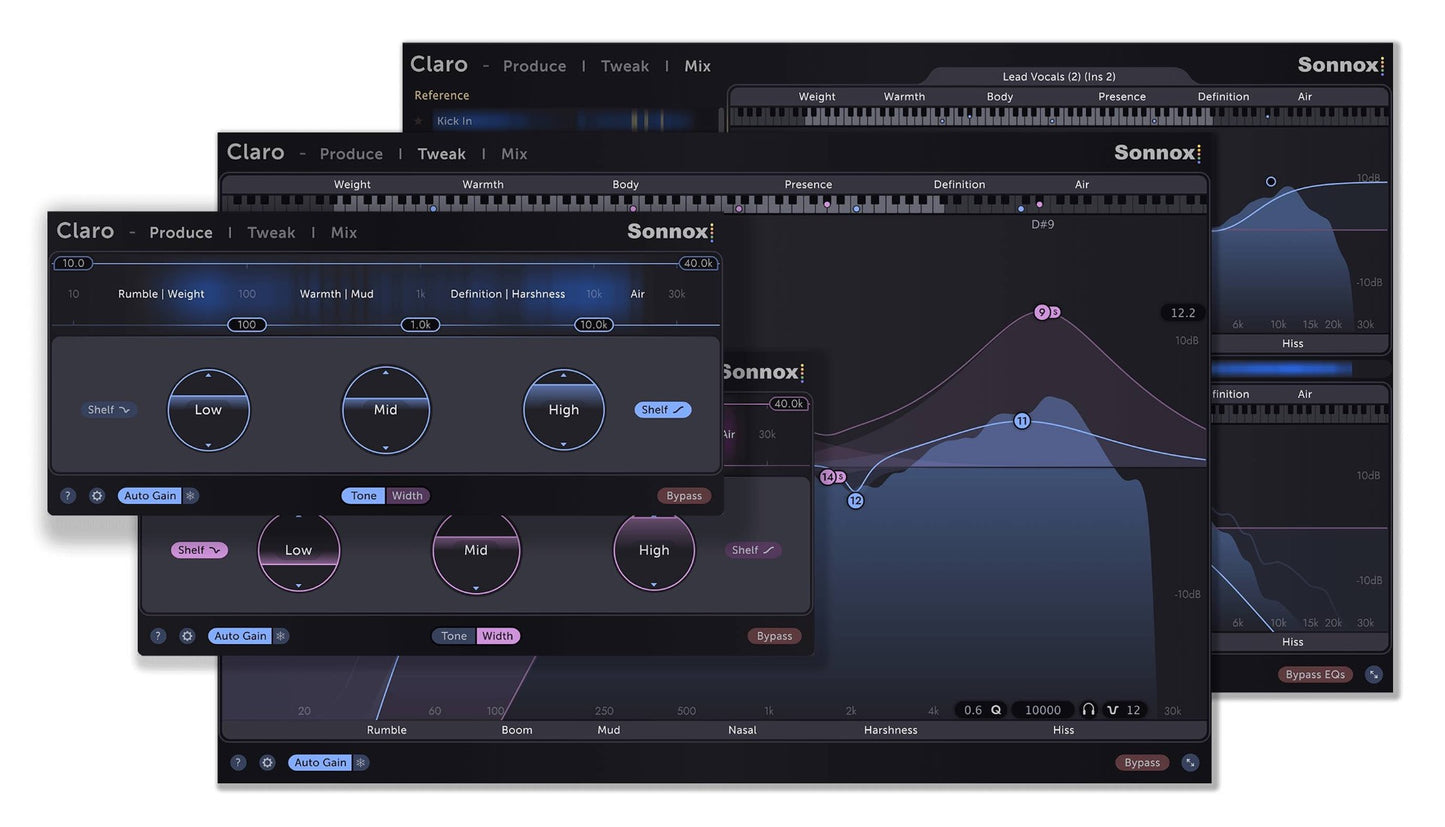Expand the window using the resize arrows icon
This screenshot has height=827, width=1445.
click(x=1190, y=762)
